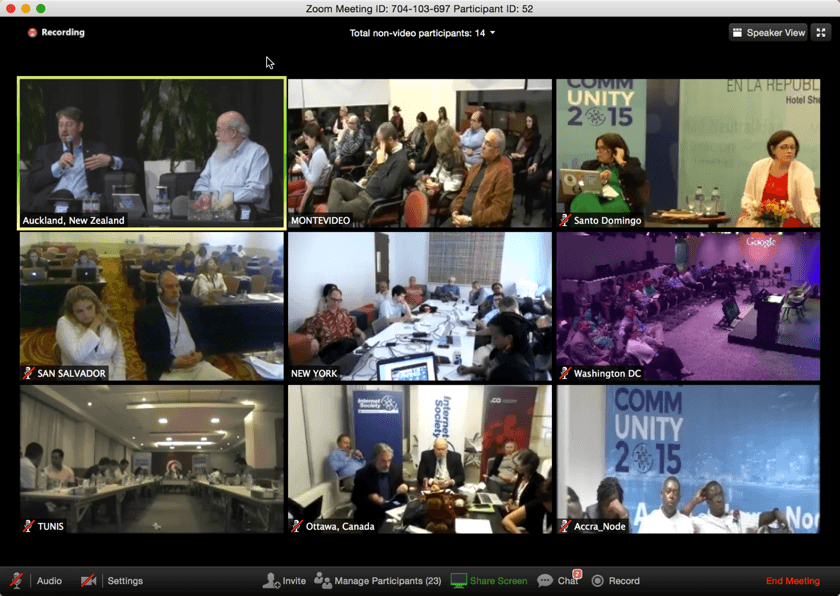
Task: Click muted mic icon on TUNIS tile
Action: [x=29, y=526]
